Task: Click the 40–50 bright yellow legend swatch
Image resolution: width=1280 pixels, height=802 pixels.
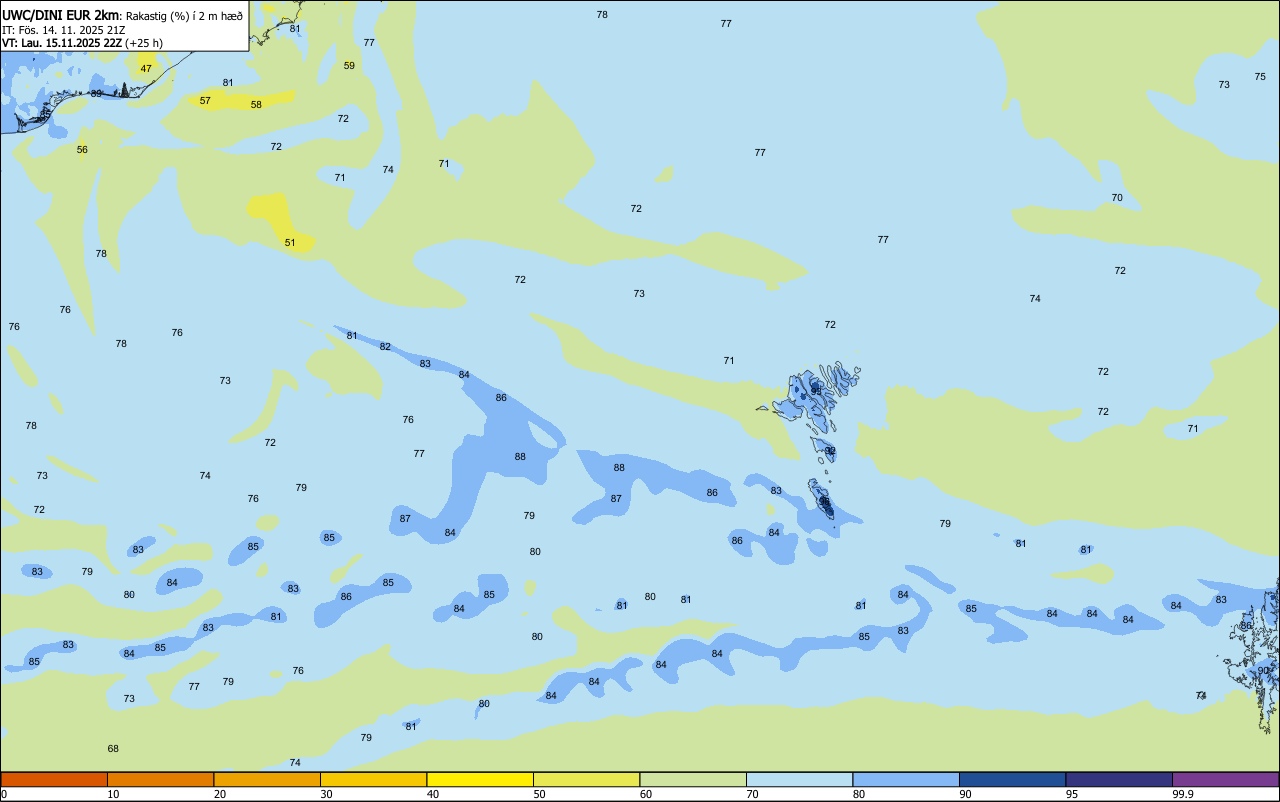Action: (x=480, y=779)
